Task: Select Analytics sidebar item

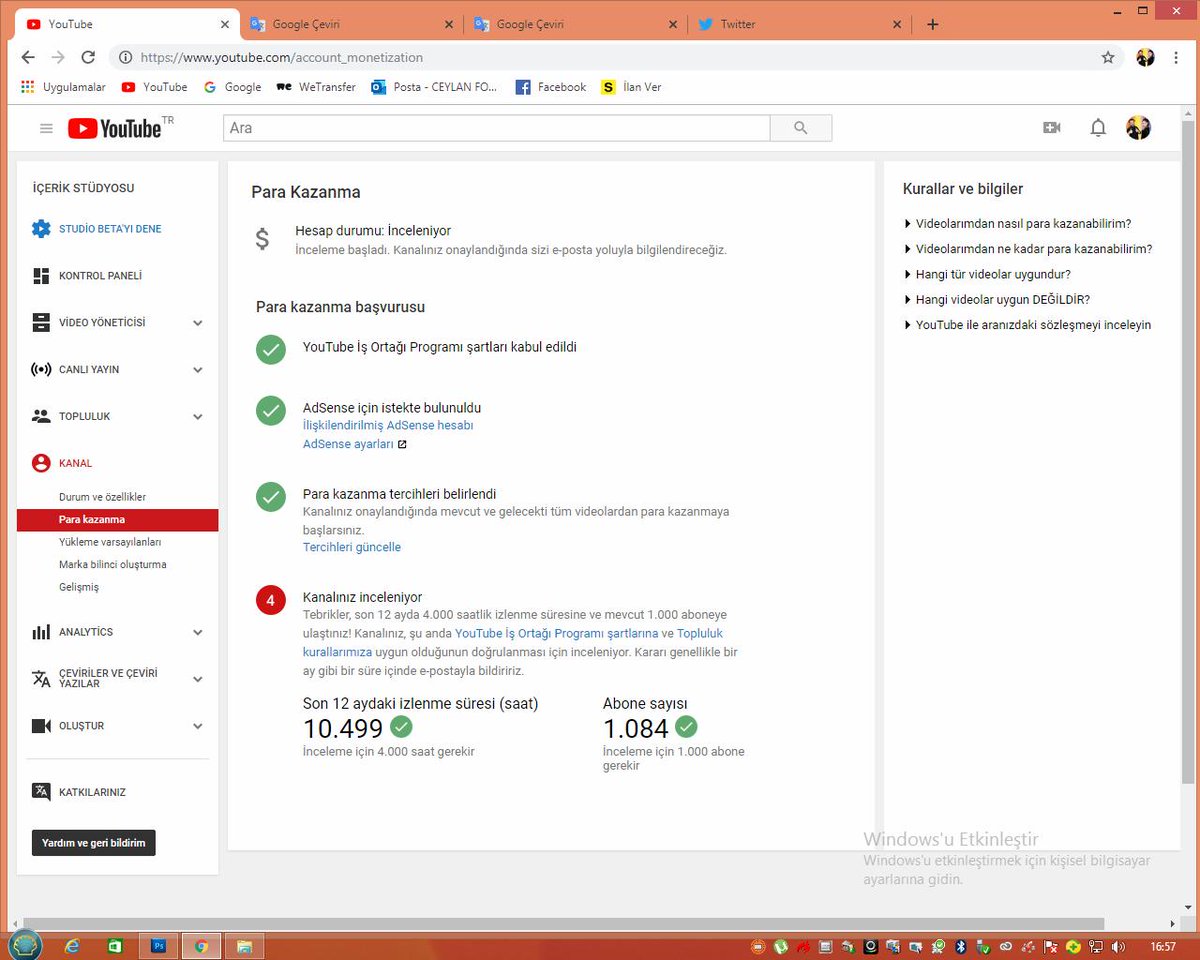Action: tap(86, 633)
